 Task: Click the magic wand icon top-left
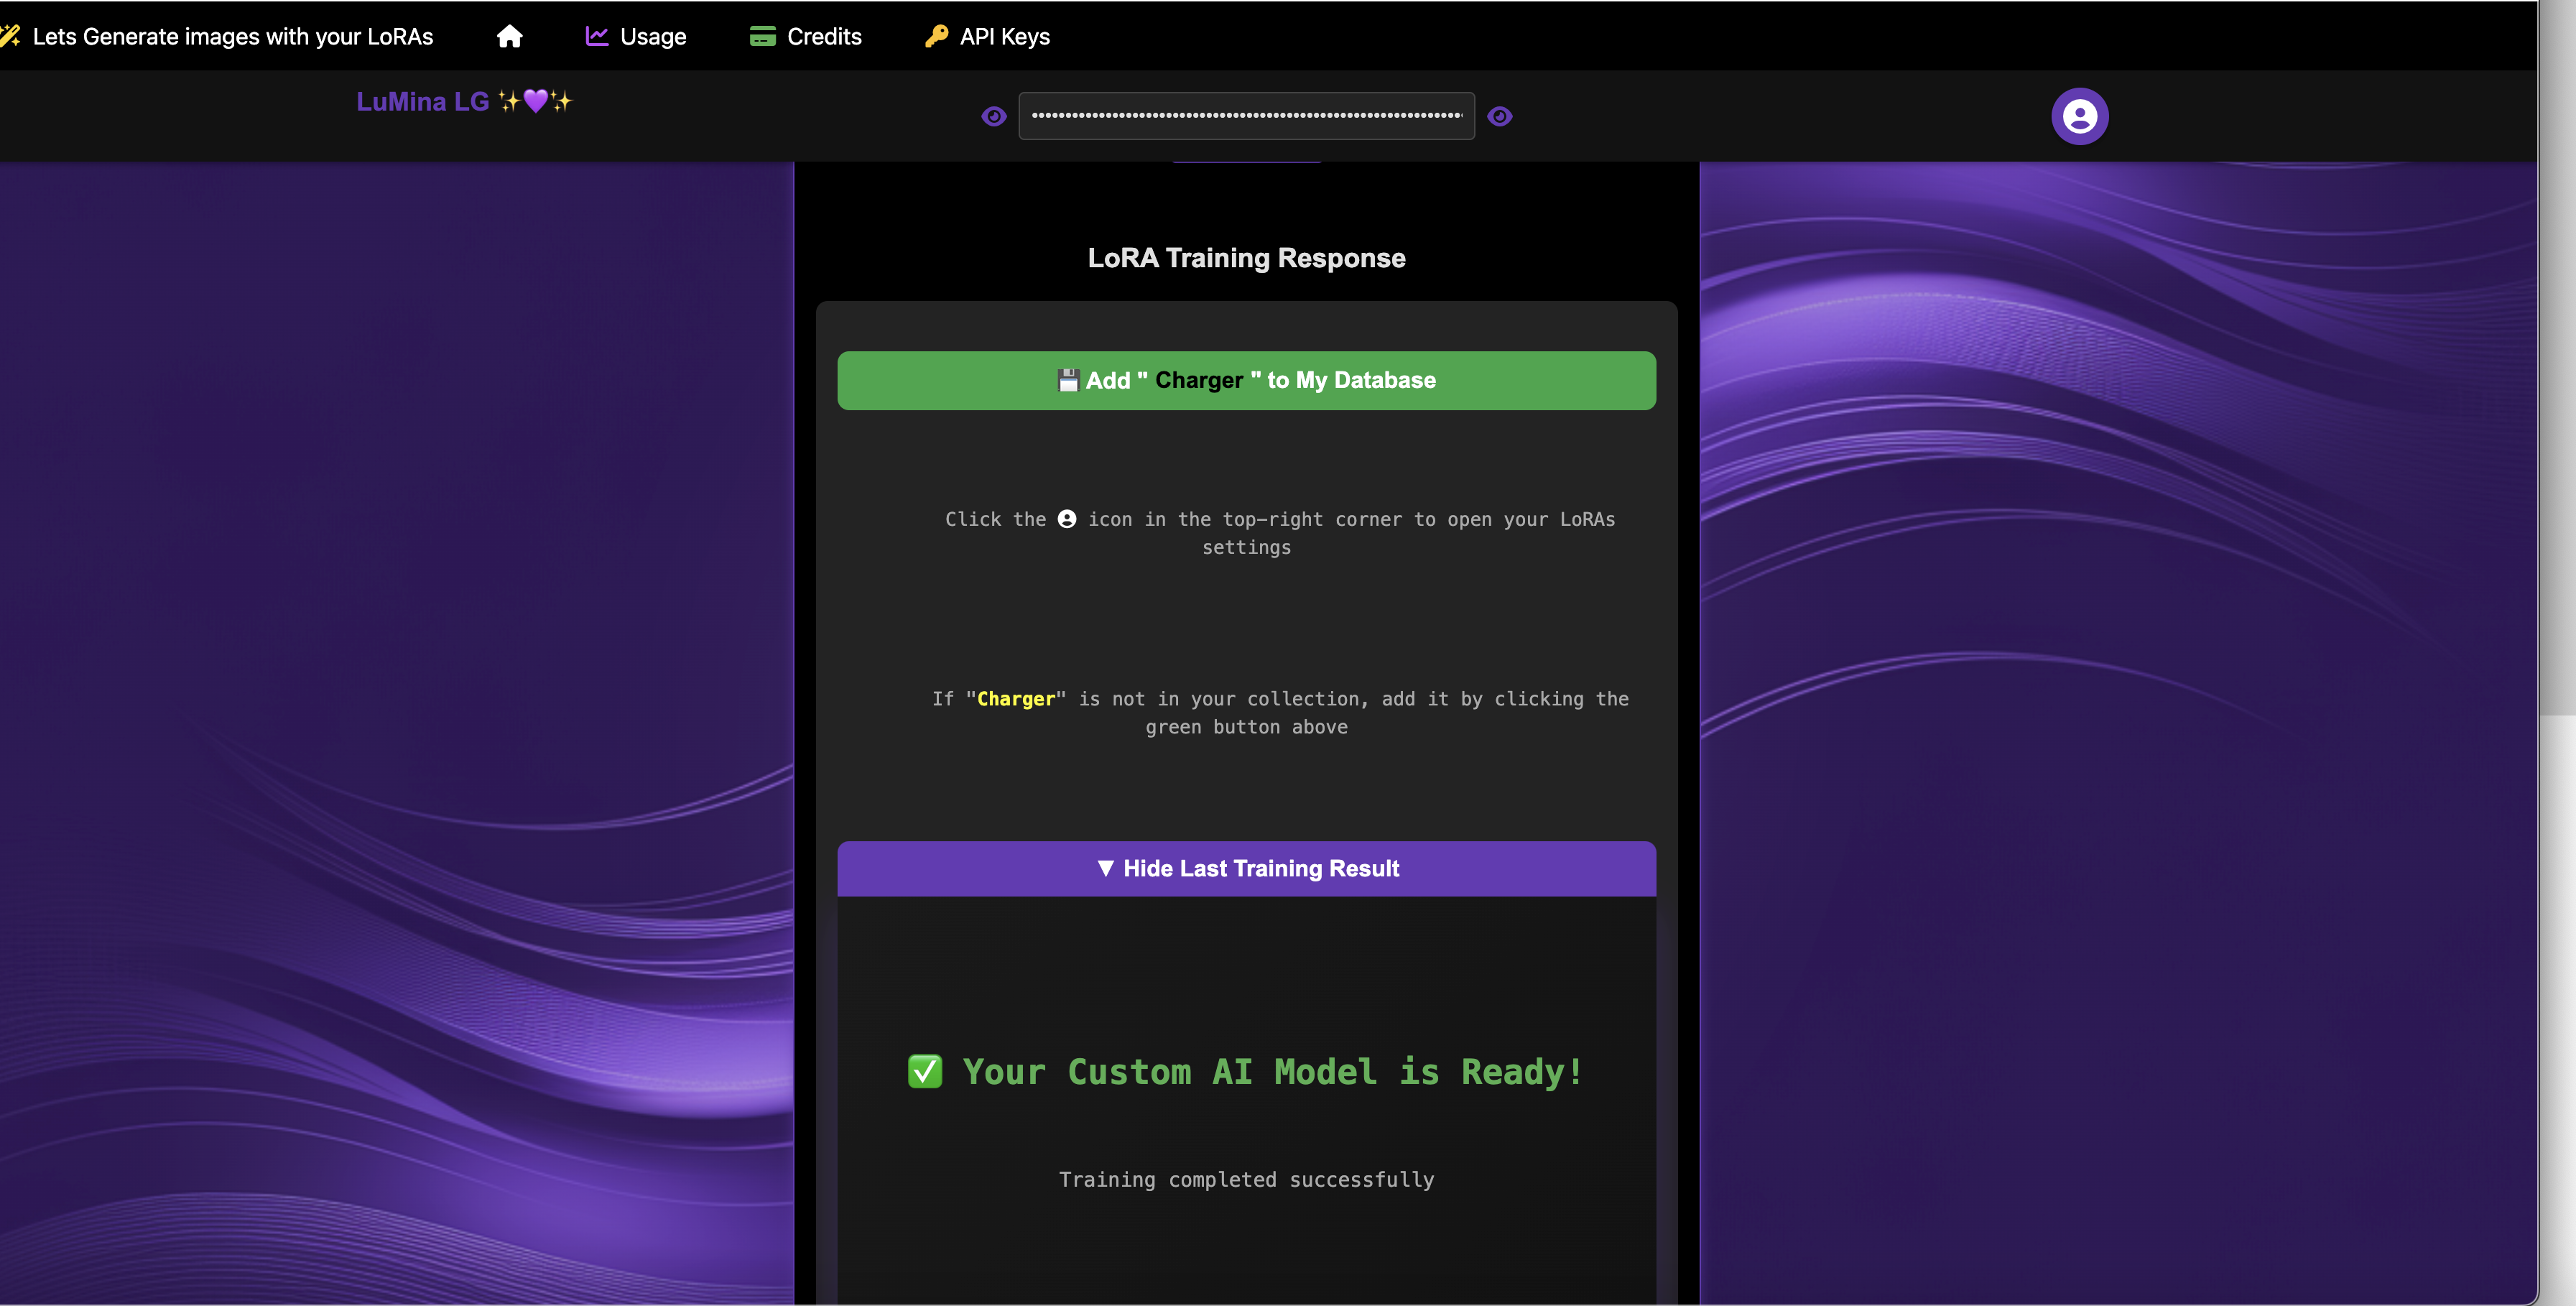tap(10, 36)
